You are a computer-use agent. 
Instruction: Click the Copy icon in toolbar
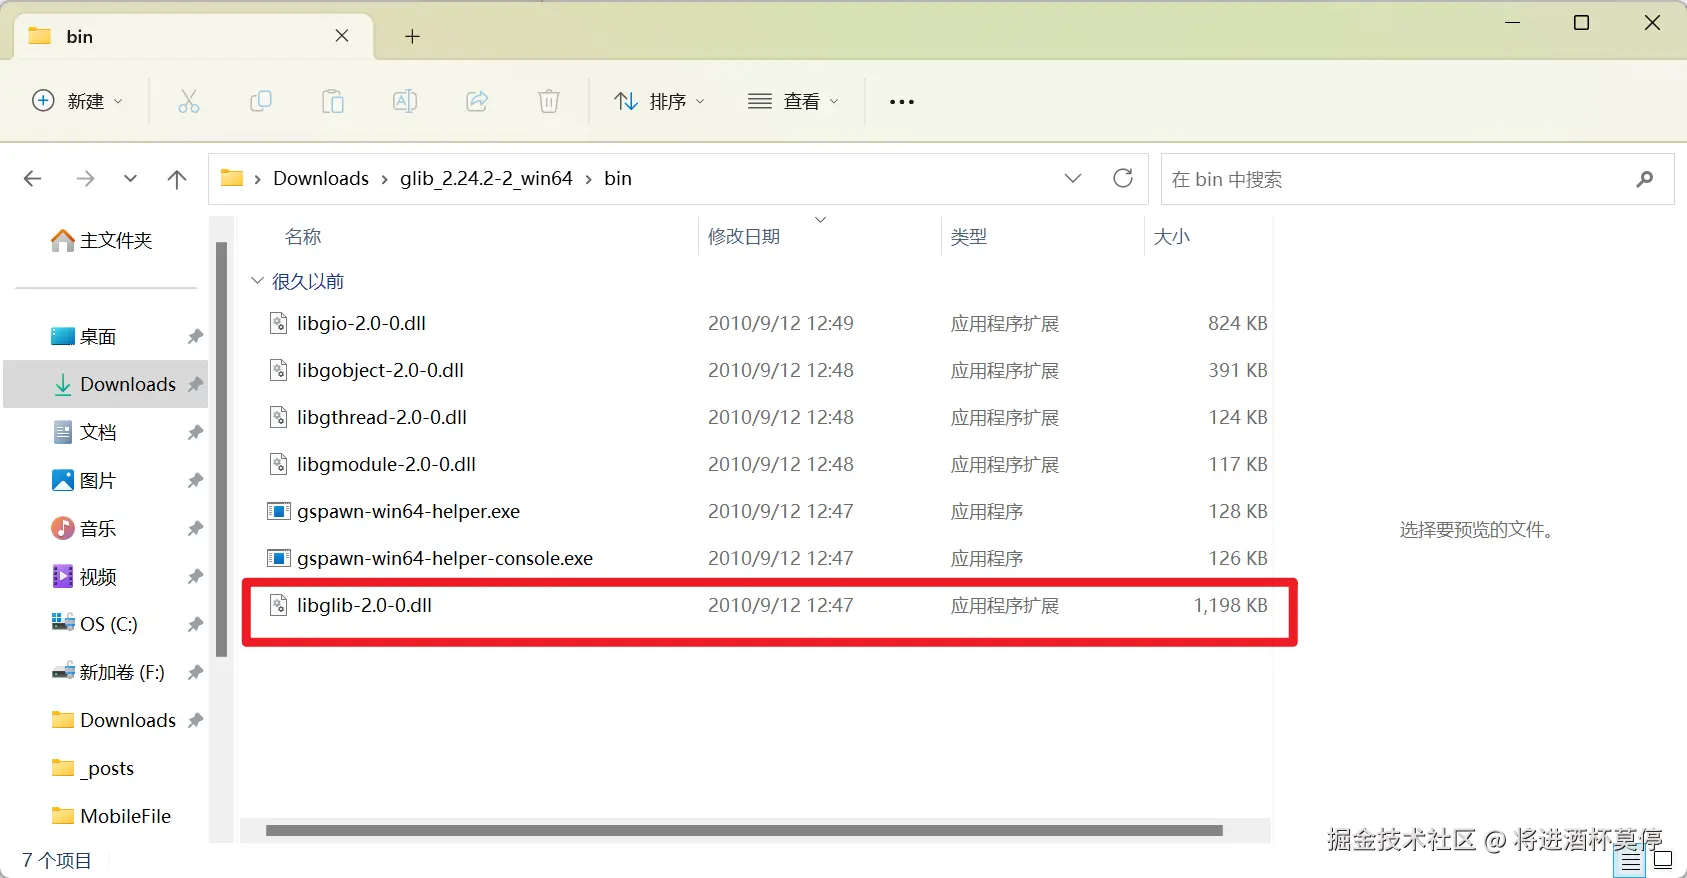(261, 101)
